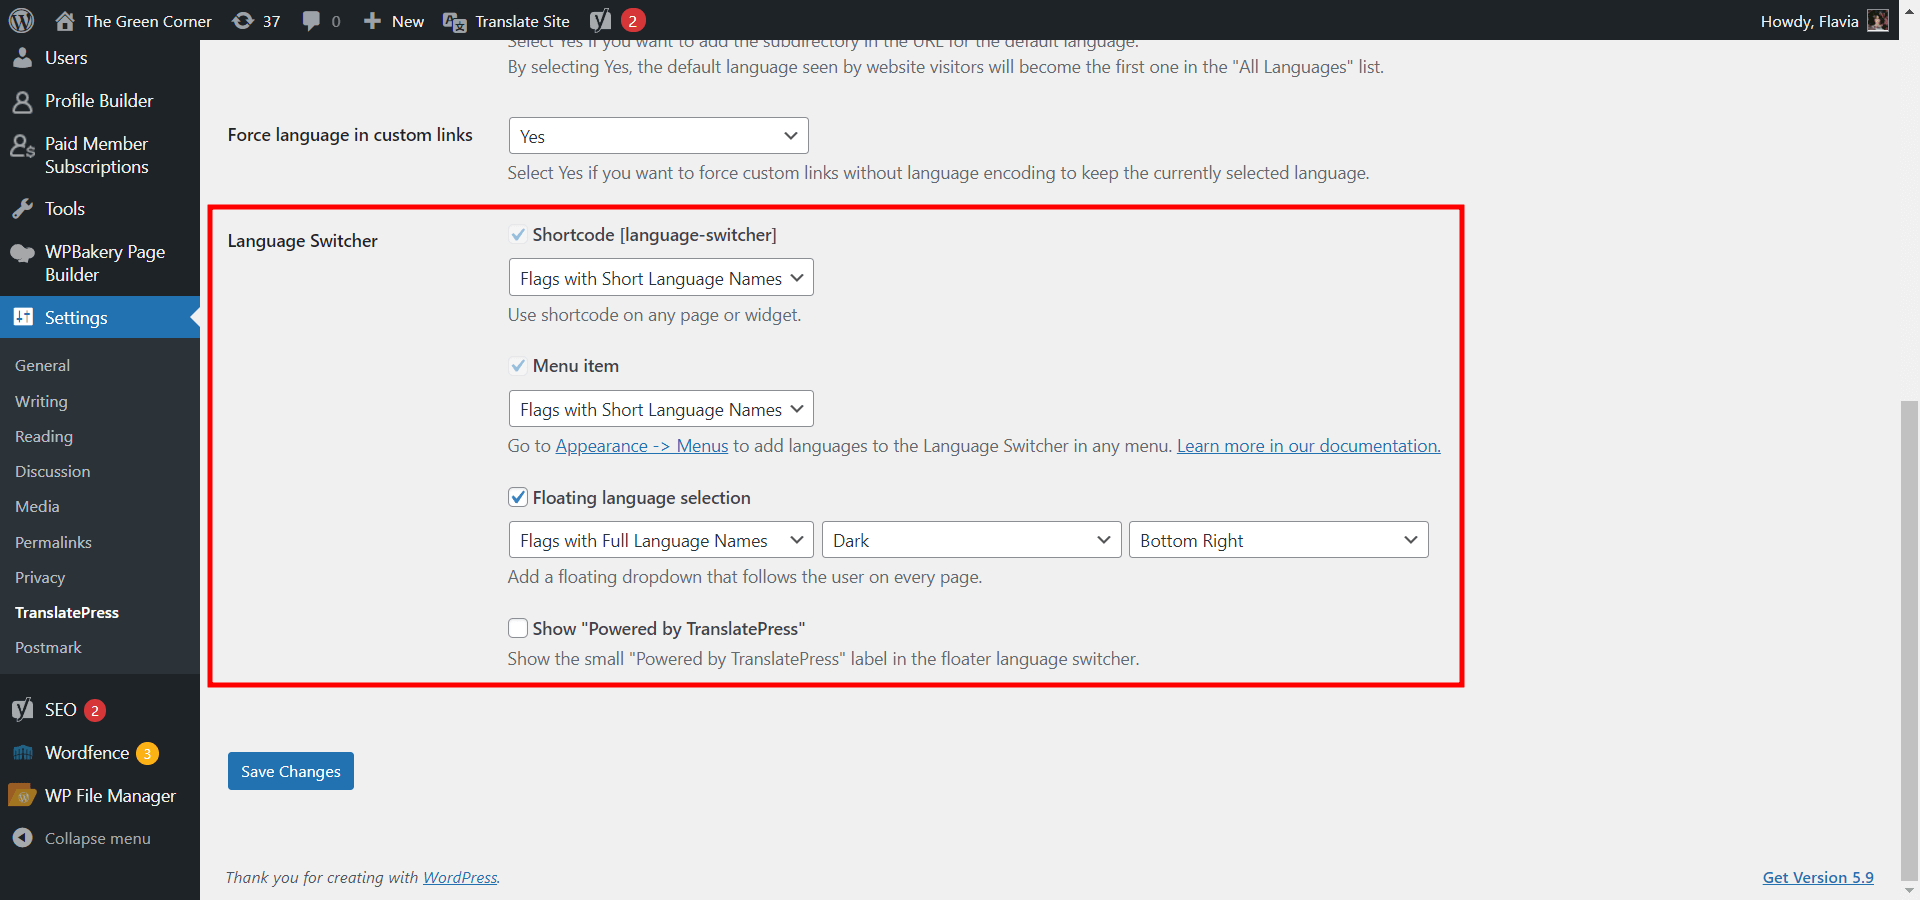Viewport: 1920px width, 900px height.
Task: Open the comments bubble icon
Action: 311,20
